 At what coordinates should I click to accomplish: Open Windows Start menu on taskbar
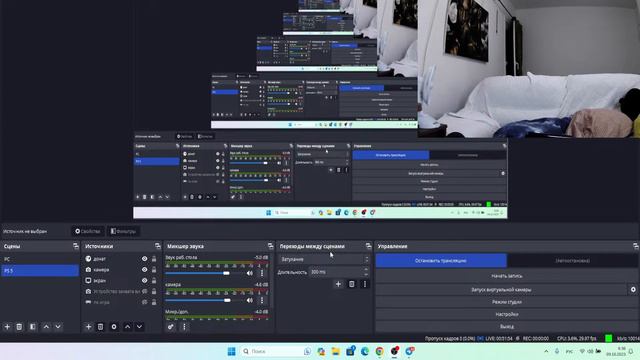tap(231, 351)
